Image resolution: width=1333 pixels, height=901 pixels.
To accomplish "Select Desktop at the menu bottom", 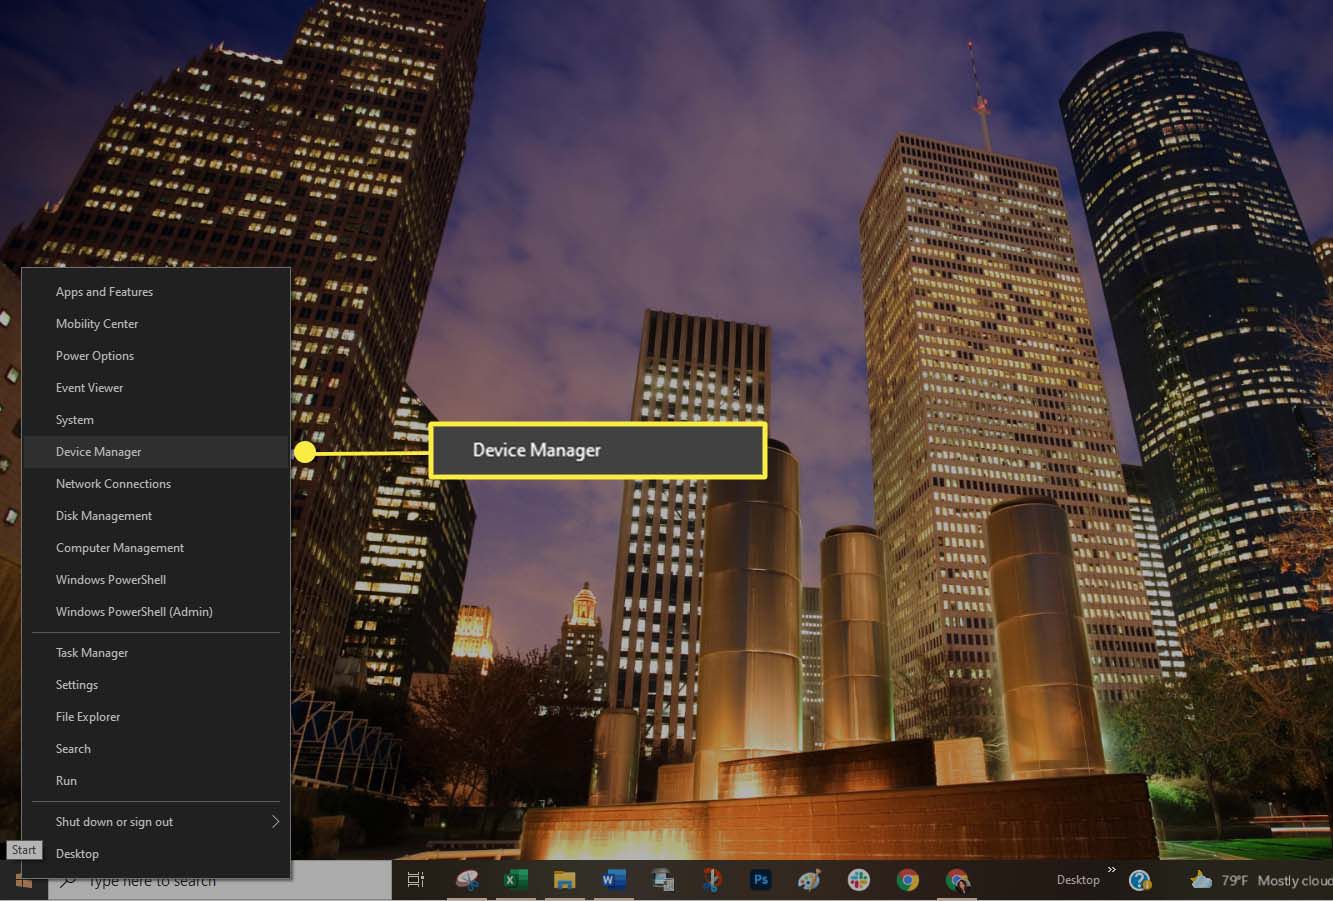I will click(156, 854).
